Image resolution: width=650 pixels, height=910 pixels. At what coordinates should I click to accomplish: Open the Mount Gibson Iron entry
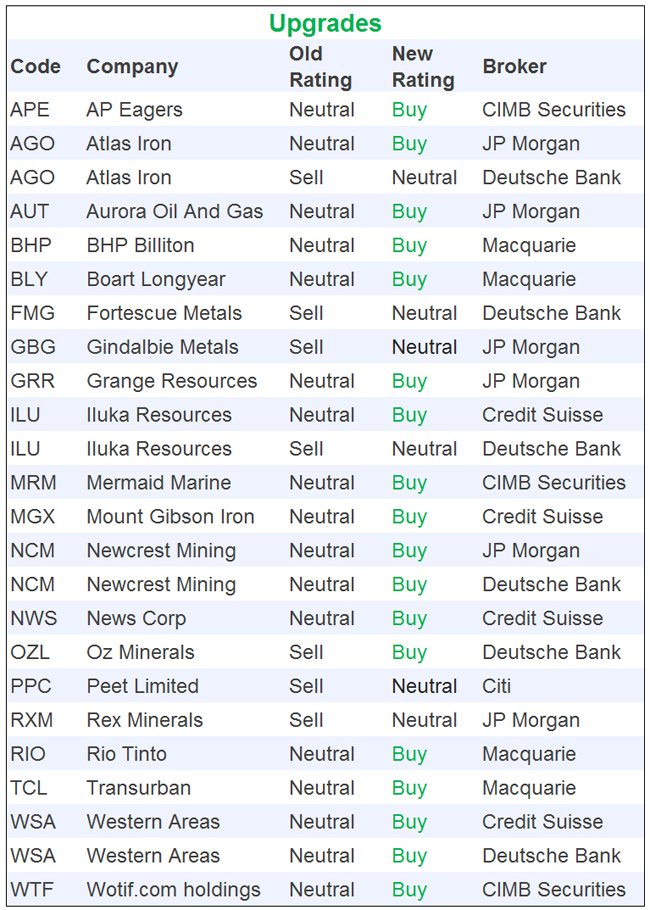[170, 517]
